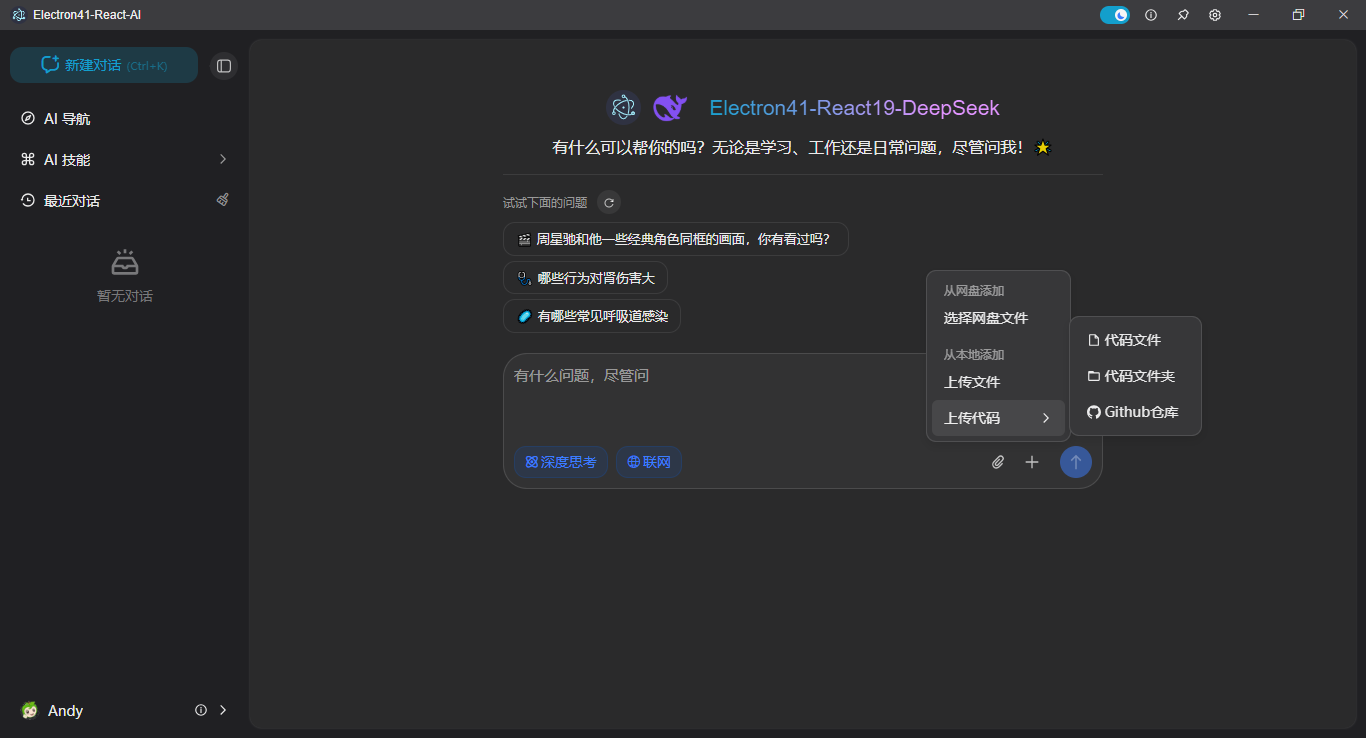
Task: Expand the Andy profile chevron
Action: point(223,710)
